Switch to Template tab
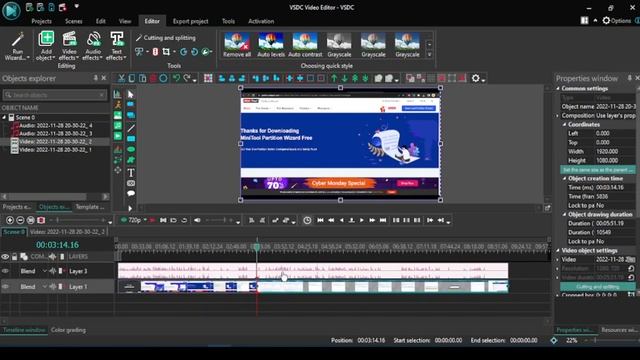 pos(90,207)
